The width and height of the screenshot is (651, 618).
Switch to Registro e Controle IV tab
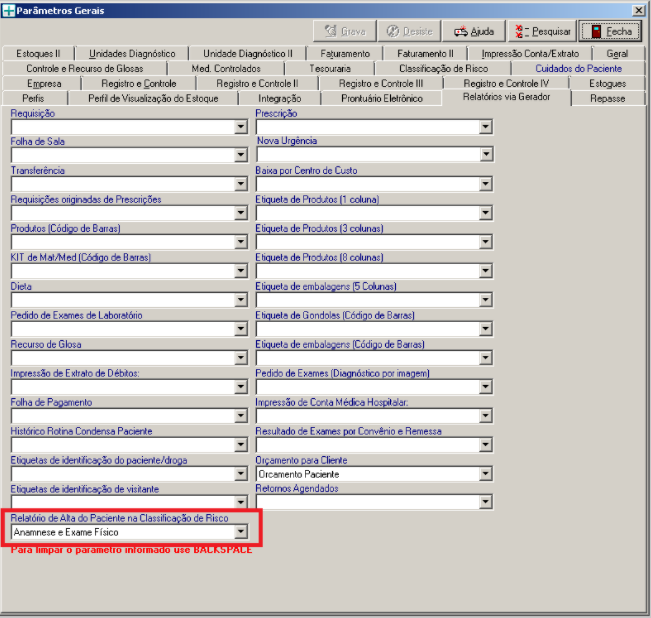tap(506, 83)
